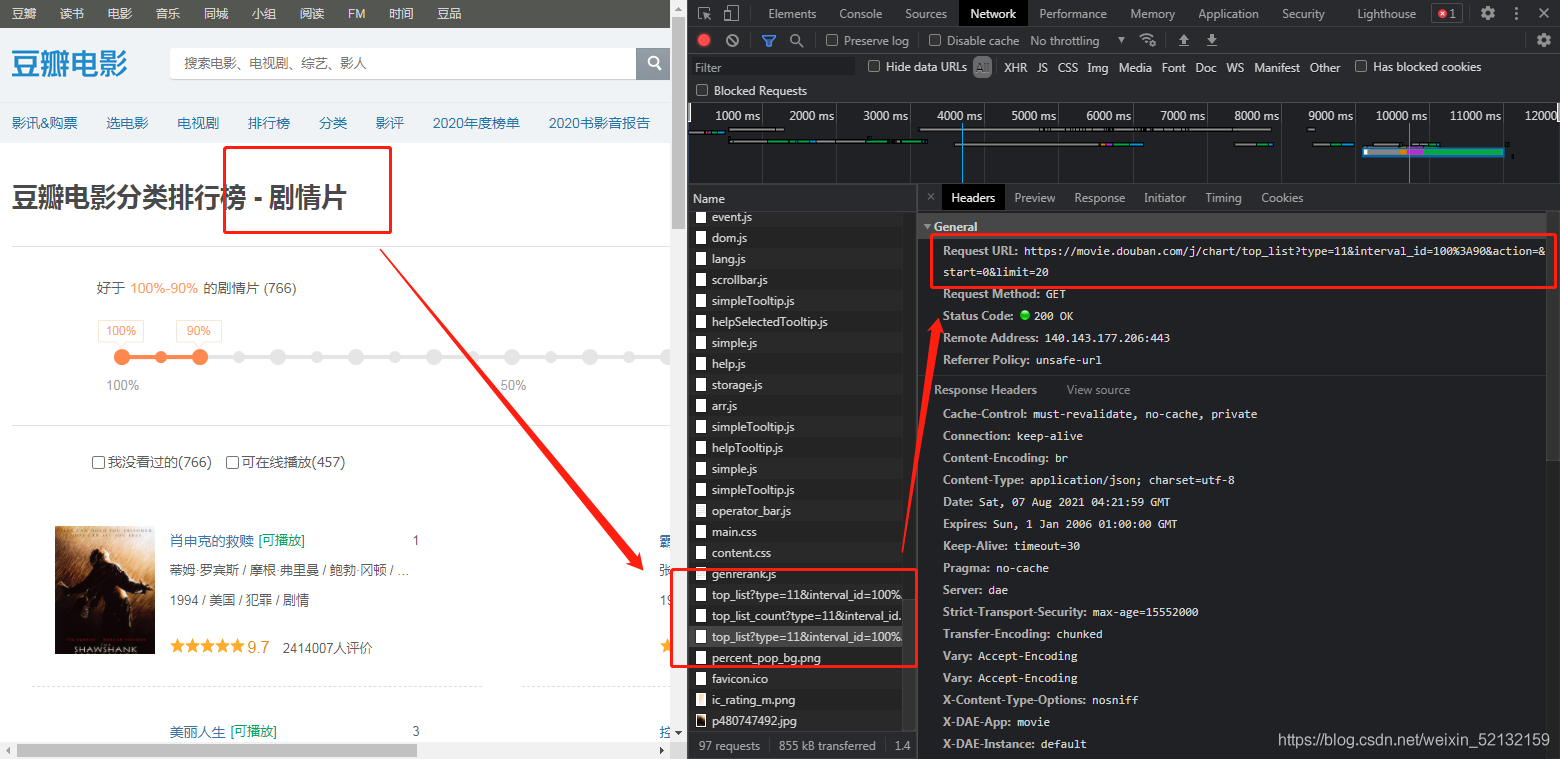The height and width of the screenshot is (759, 1560).
Task: Stop recording the network log
Action: pos(704,40)
